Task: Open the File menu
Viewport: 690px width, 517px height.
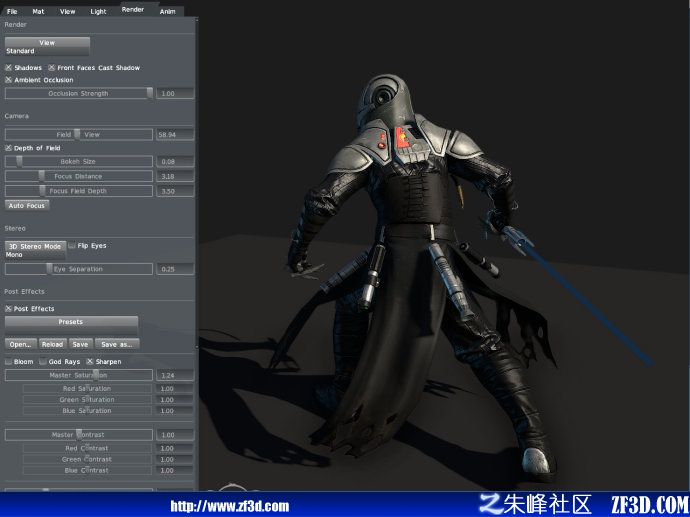Action: 12,11
